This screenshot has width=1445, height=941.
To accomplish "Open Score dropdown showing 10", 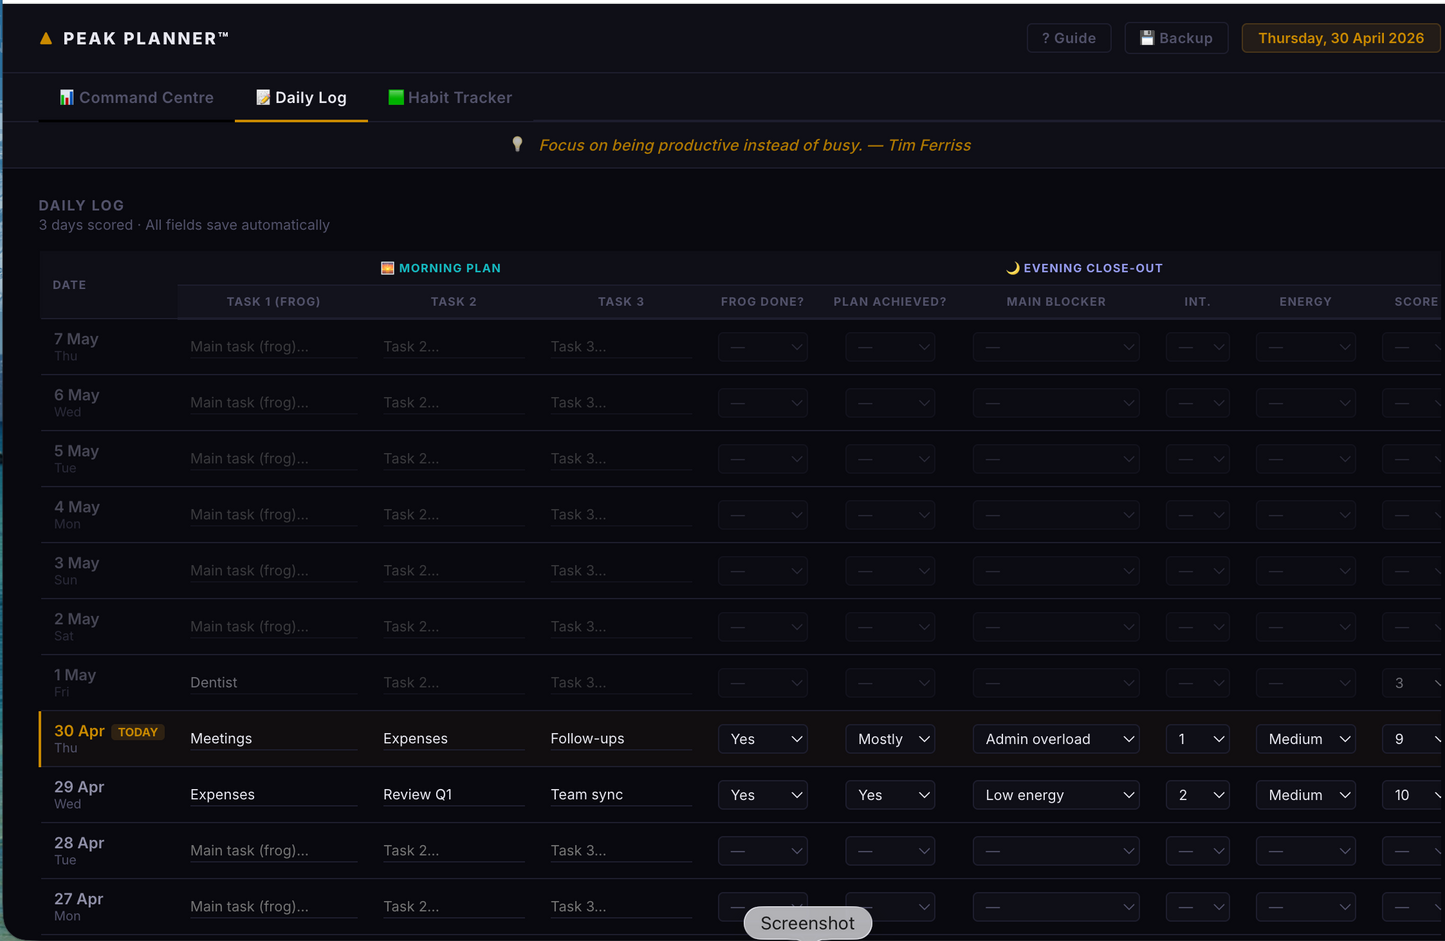I will 1413,795.
